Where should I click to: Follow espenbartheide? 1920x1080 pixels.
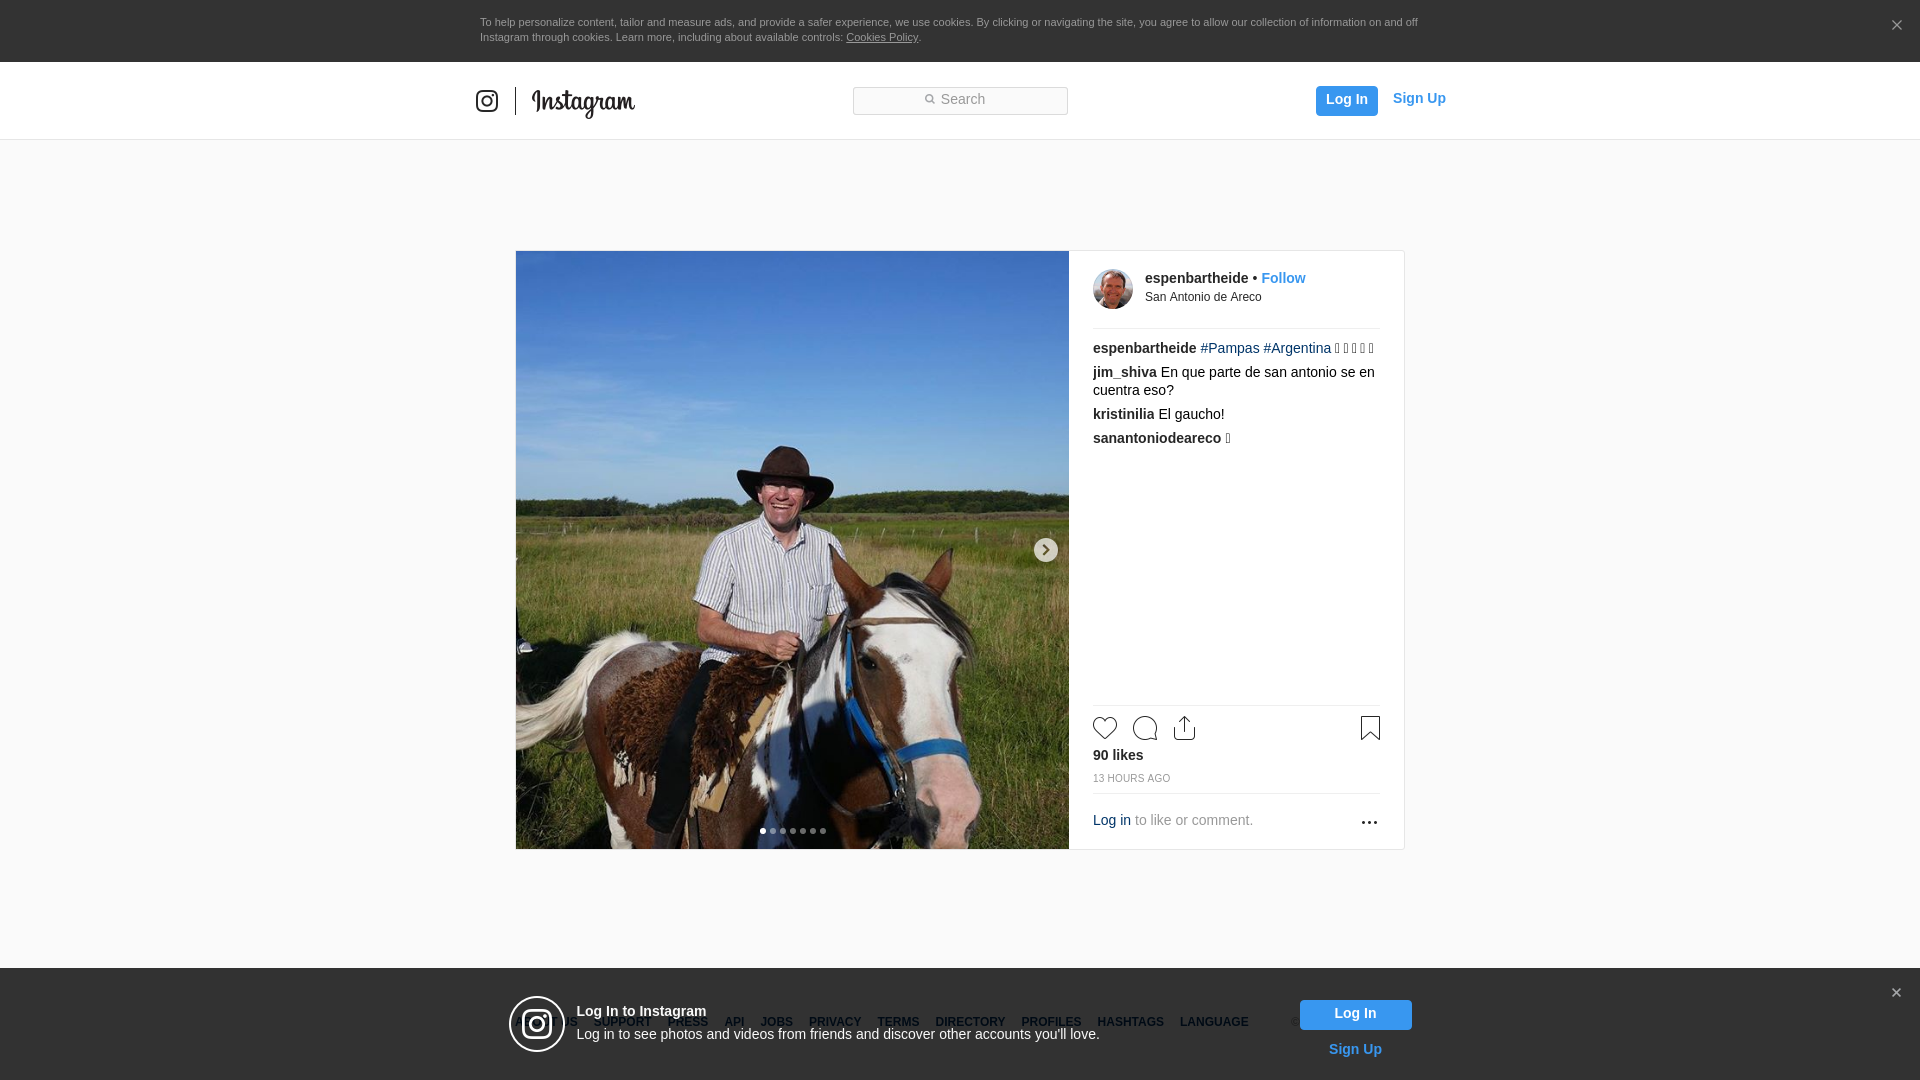1283,278
